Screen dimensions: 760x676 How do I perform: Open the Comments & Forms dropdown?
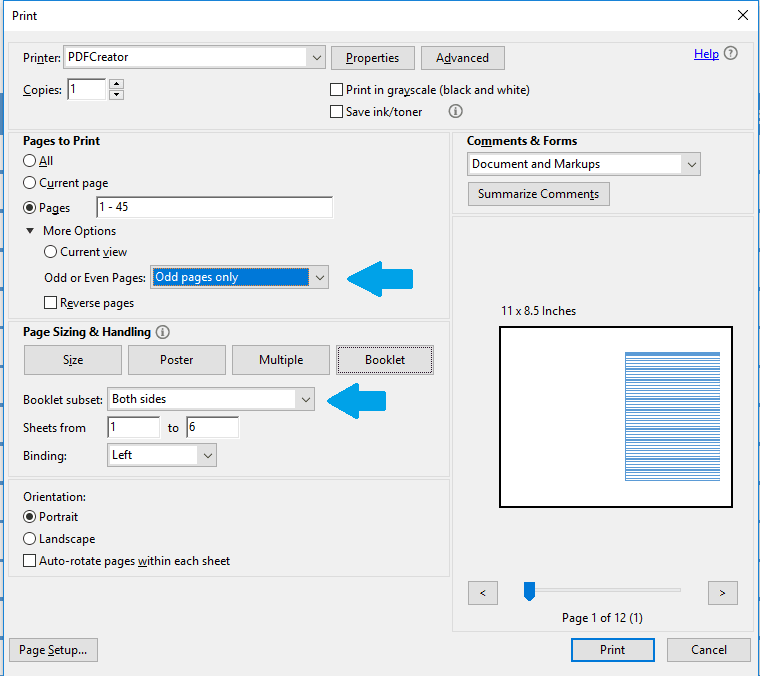tap(584, 164)
